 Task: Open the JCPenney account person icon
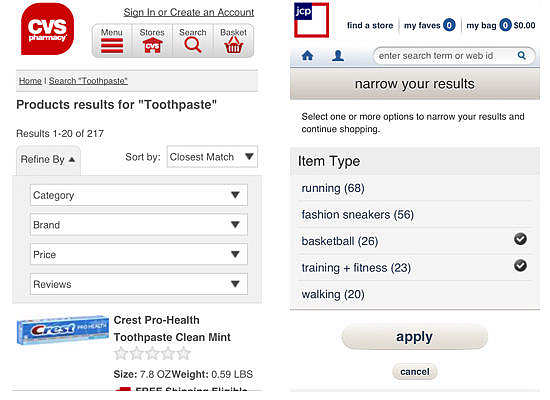tap(338, 56)
